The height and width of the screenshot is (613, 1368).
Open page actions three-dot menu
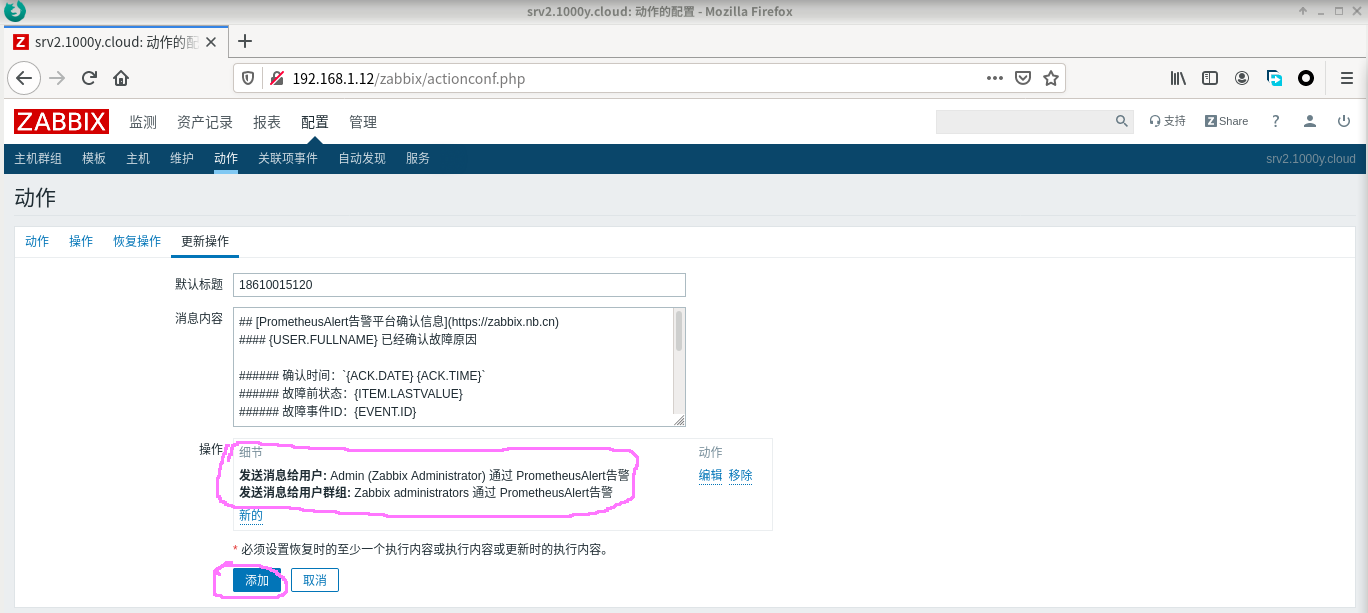point(994,78)
